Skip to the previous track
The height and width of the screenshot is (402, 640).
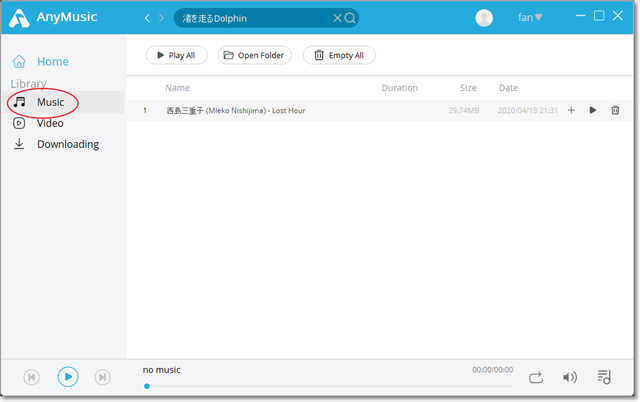click(32, 377)
